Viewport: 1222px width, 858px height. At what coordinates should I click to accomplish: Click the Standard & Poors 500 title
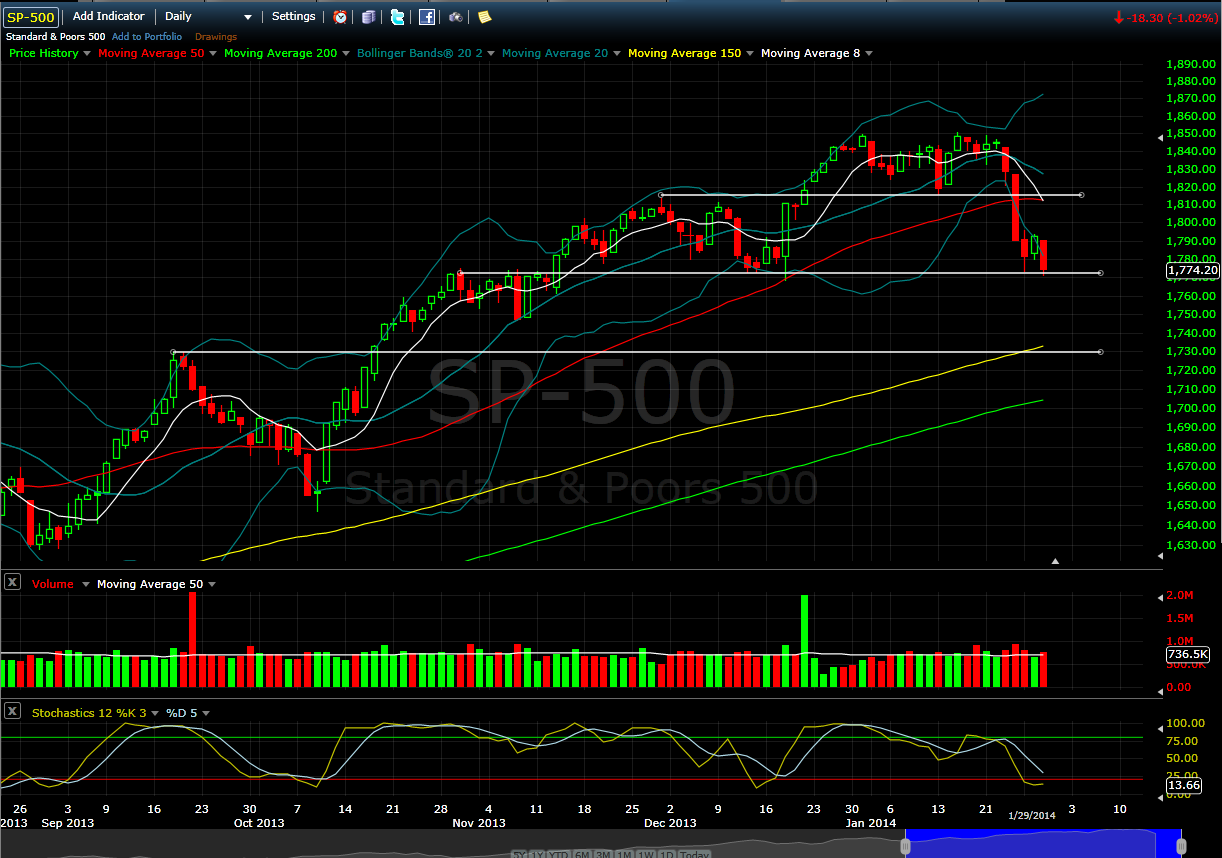[x=56, y=36]
